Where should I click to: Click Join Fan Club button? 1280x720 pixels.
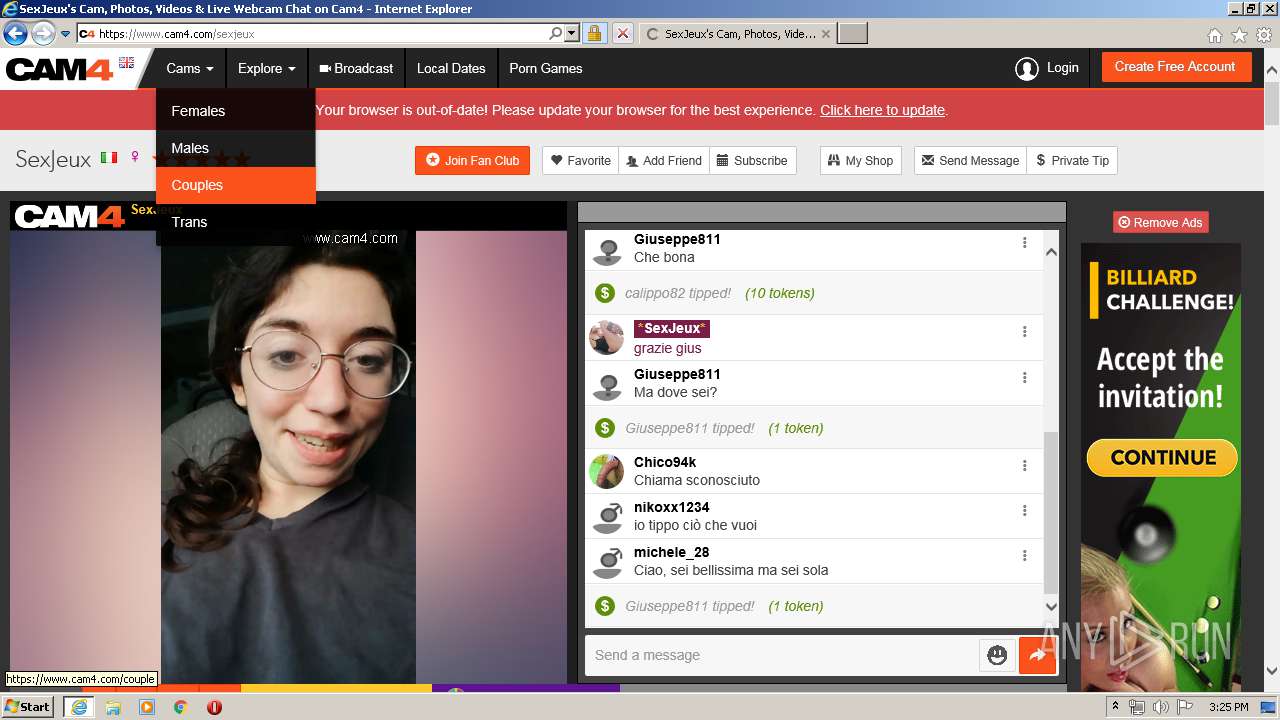tap(472, 160)
